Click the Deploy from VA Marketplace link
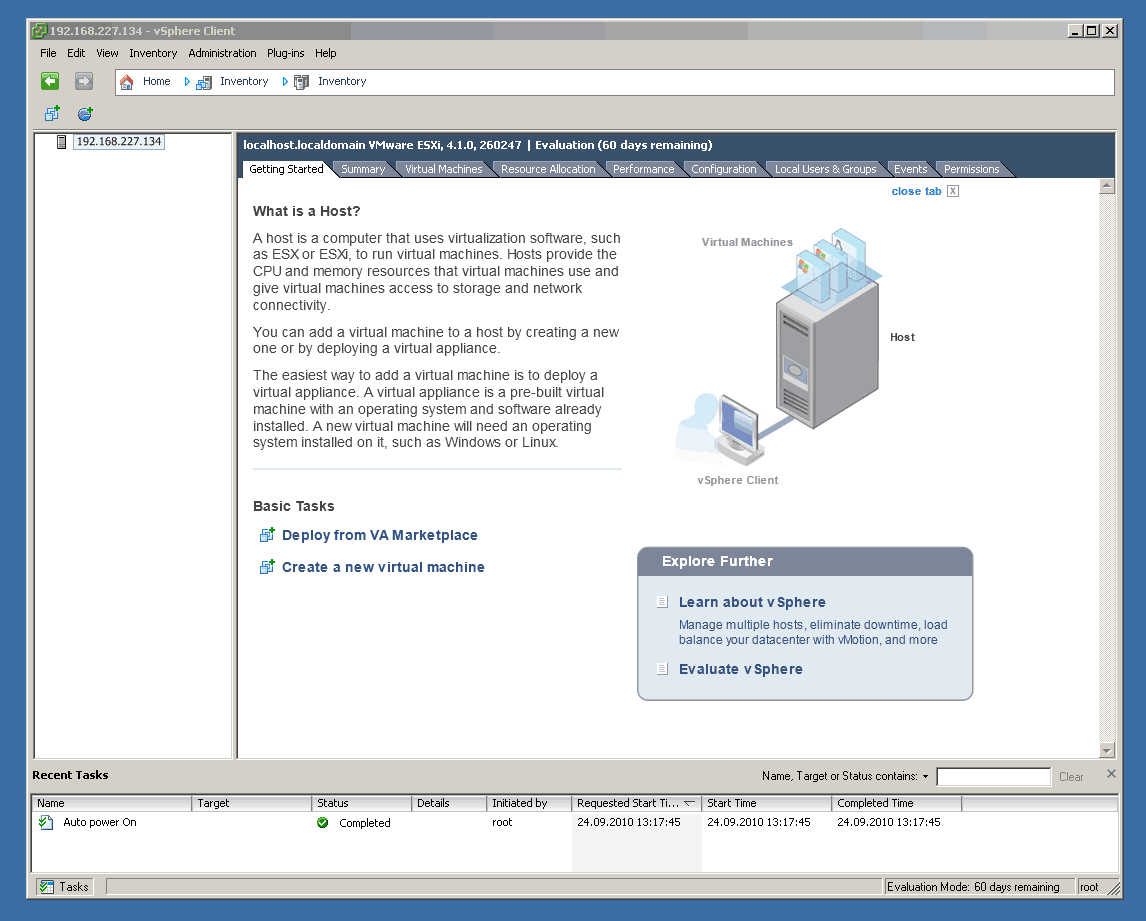The image size is (1146, 921). (380, 535)
